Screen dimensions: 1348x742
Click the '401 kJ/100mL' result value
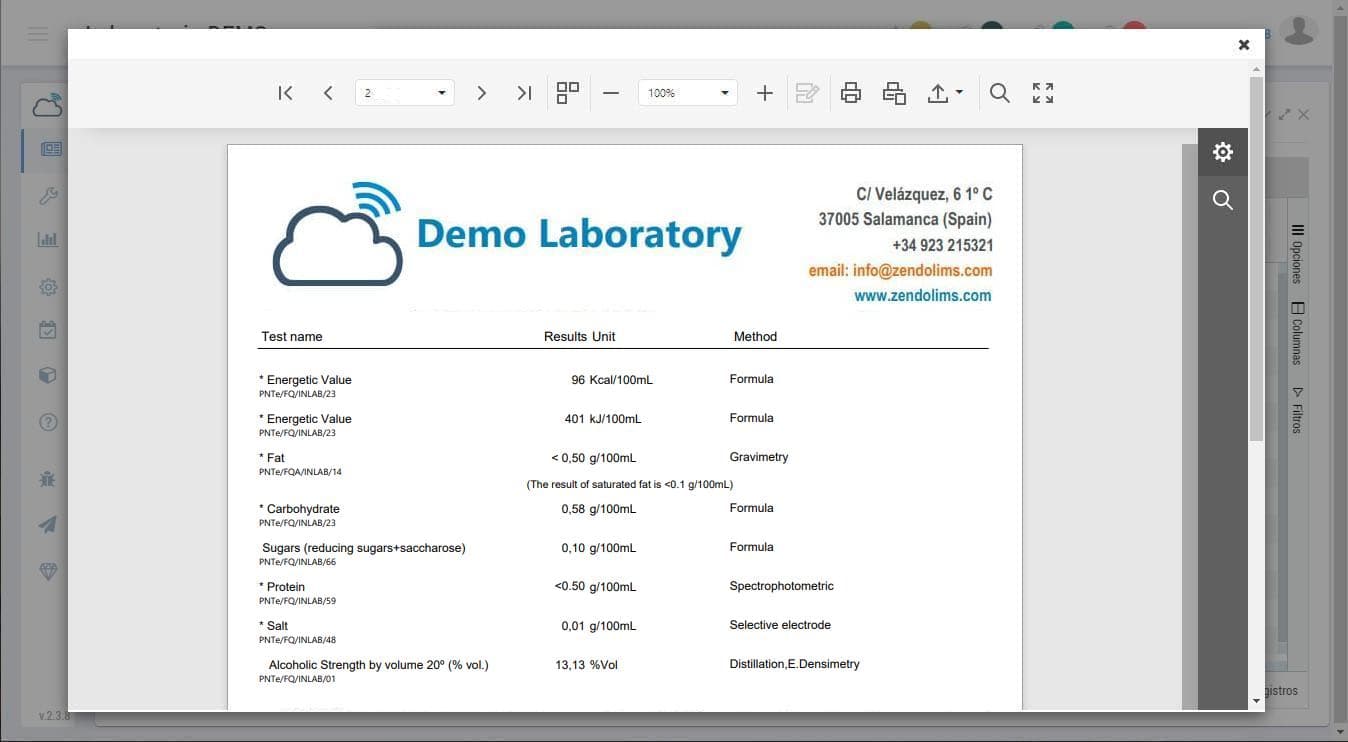pos(603,419)
